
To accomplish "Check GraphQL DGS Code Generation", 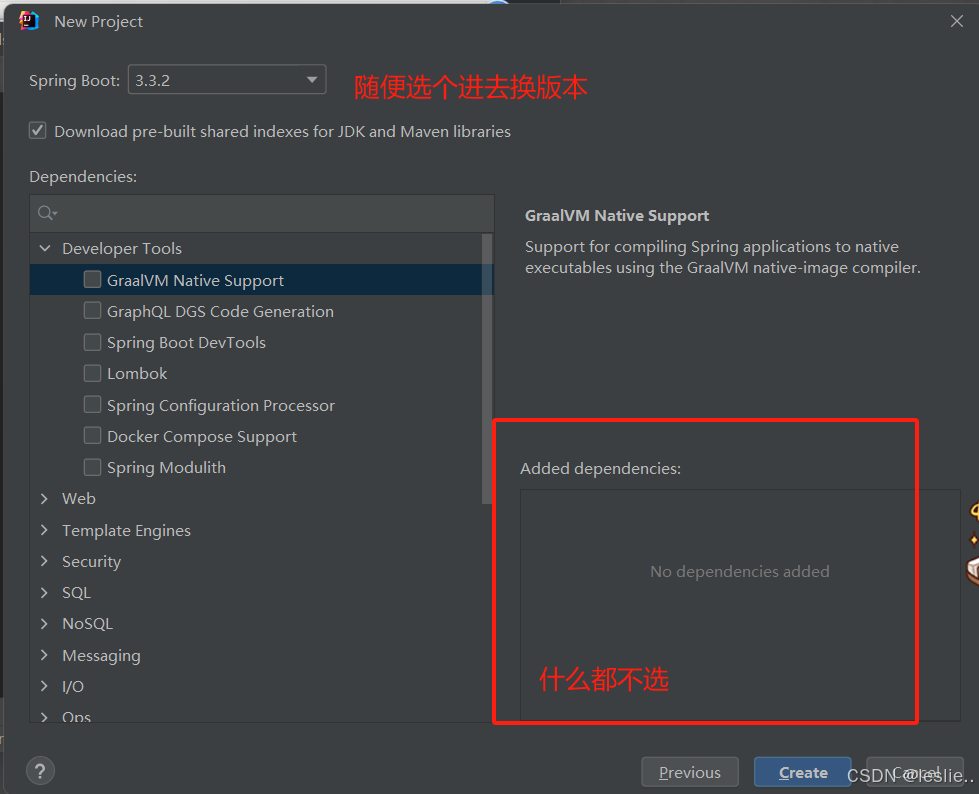I will [x=92, y=310].
